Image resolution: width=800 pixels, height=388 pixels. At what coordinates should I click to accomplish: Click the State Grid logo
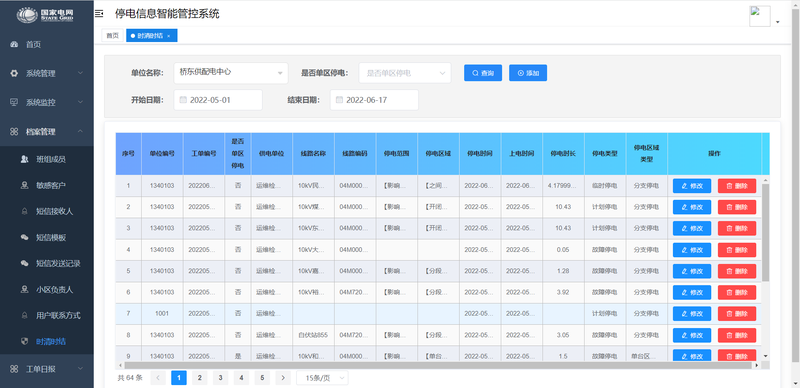(x=46, y=15)
